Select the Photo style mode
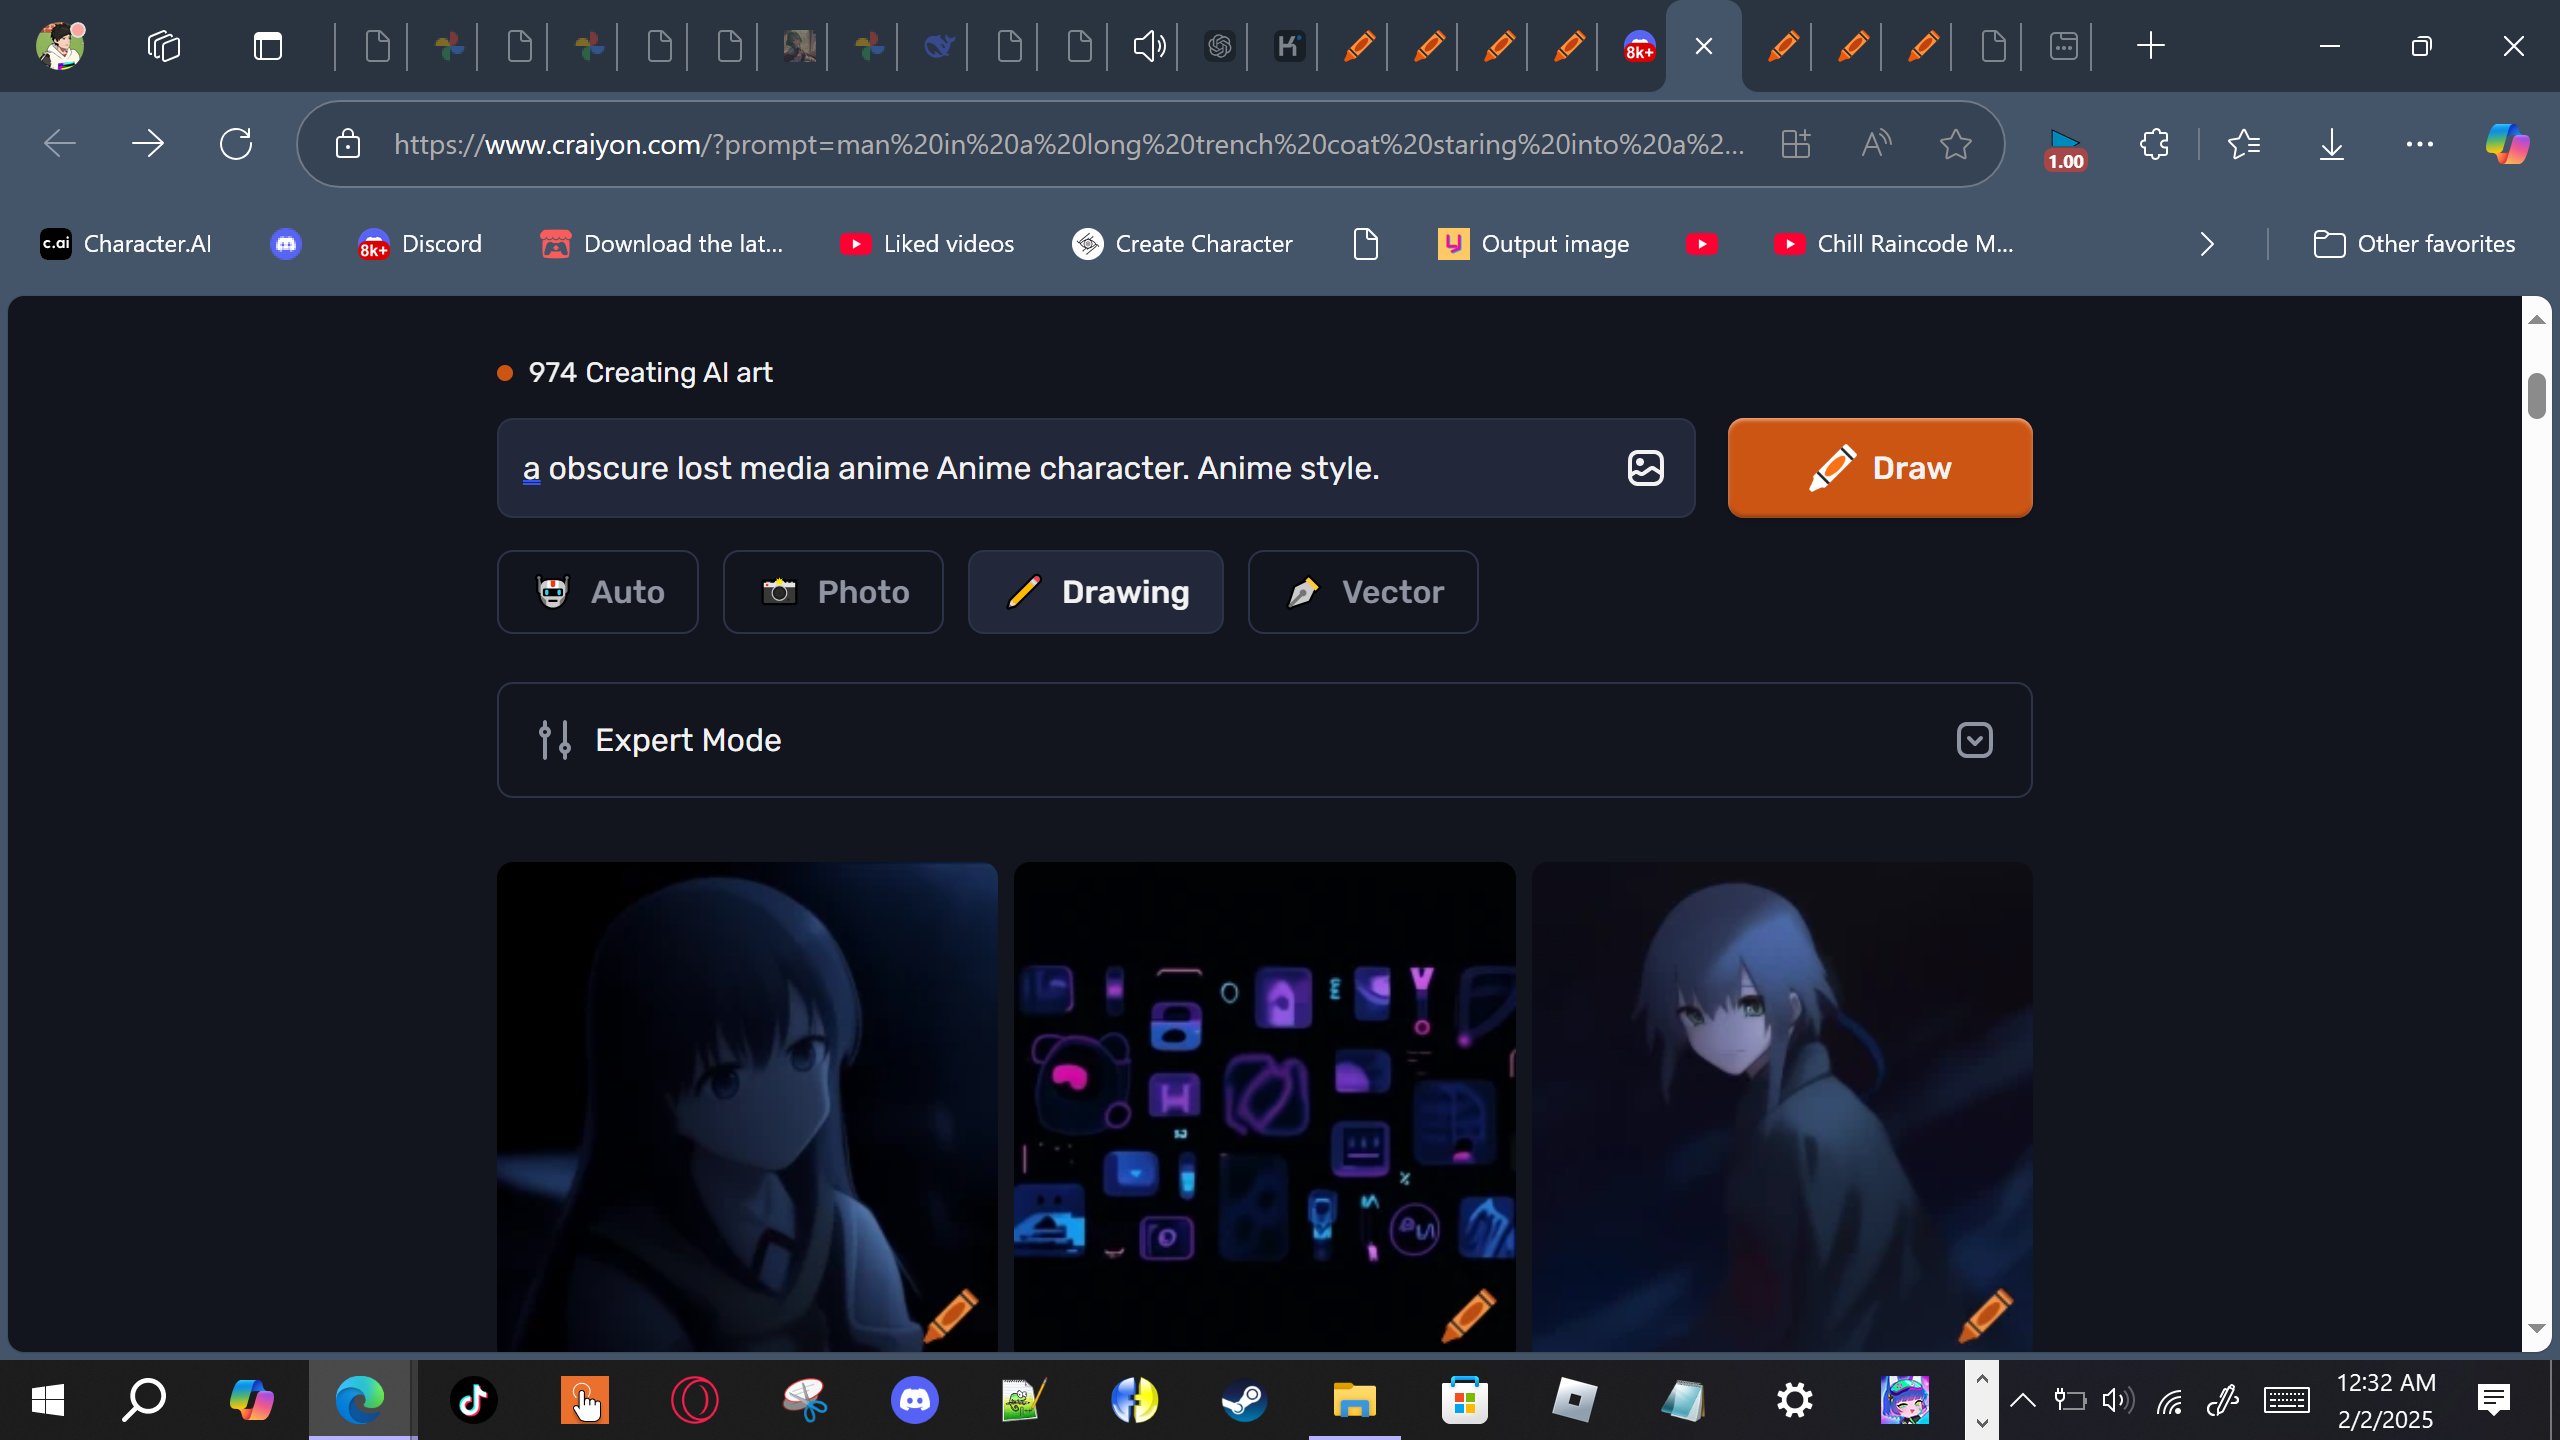Screen dimensions: 2560x1440 pyautogui.click(x=833, y=592)
